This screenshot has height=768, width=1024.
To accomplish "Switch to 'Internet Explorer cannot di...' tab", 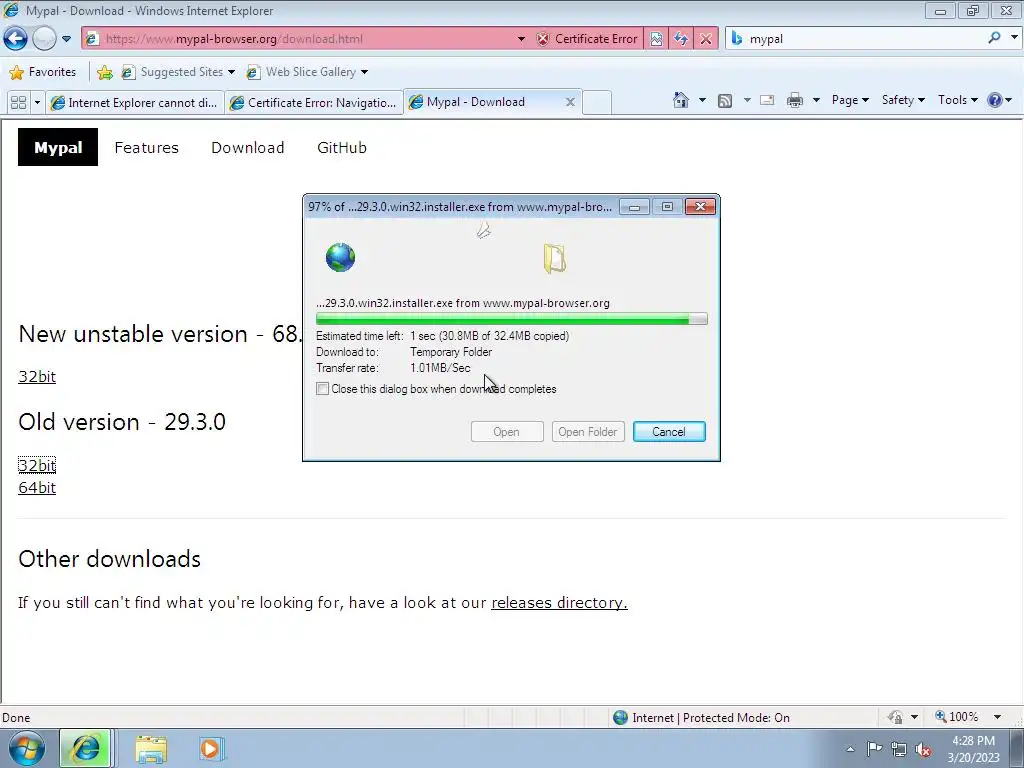I will [135, 103].
